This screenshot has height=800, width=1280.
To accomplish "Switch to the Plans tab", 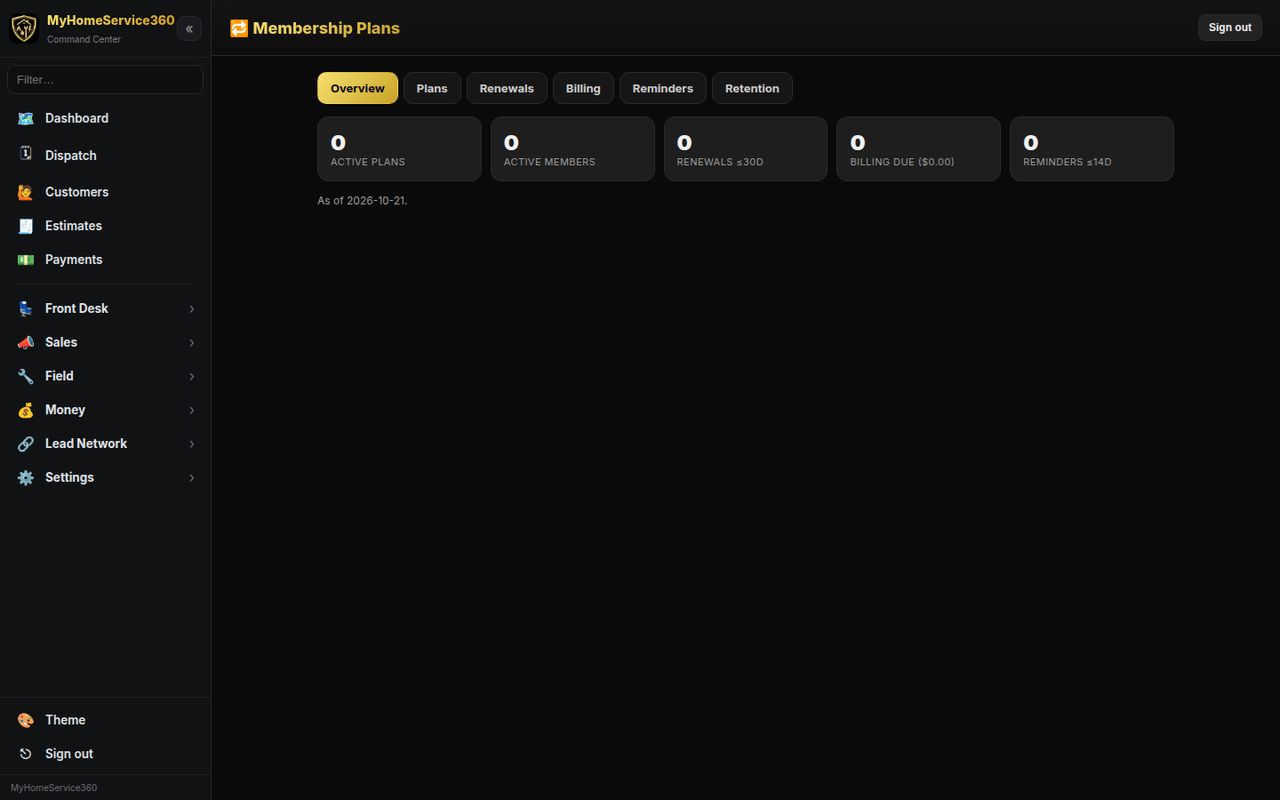I will pos(432,88).
